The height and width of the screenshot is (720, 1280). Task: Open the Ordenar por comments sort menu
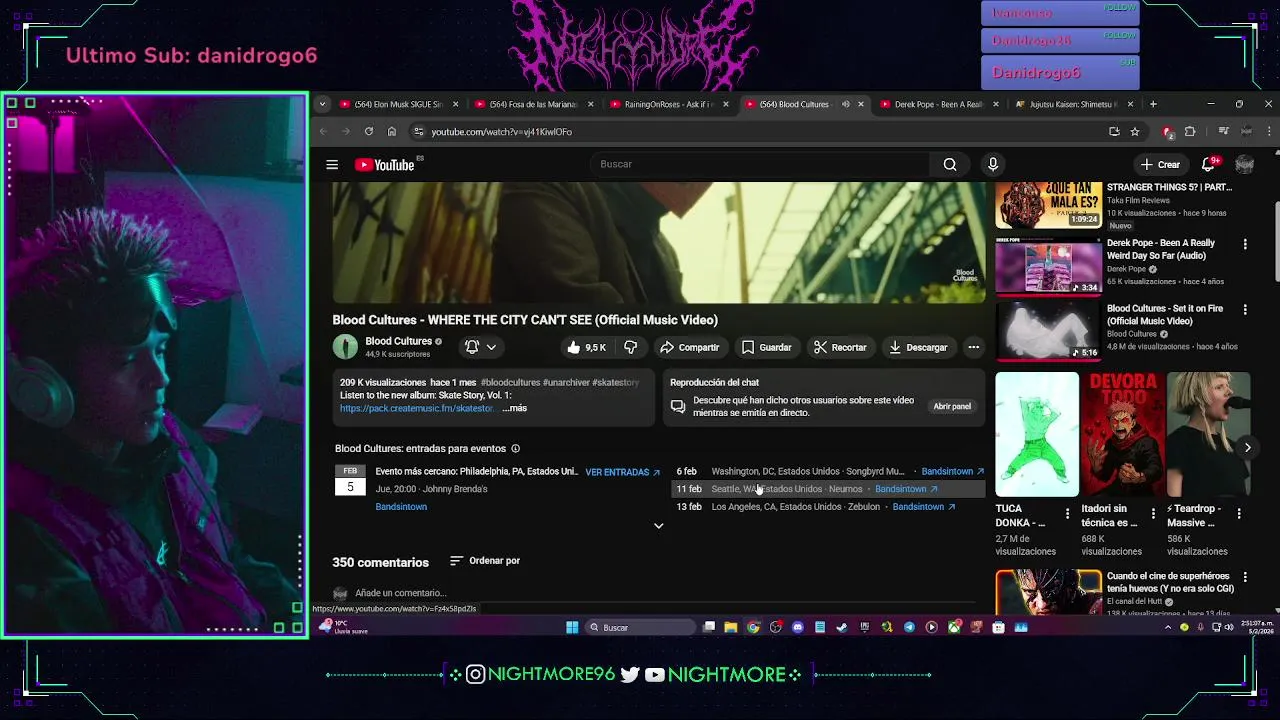pyautogui.click(x=485, y=561)
